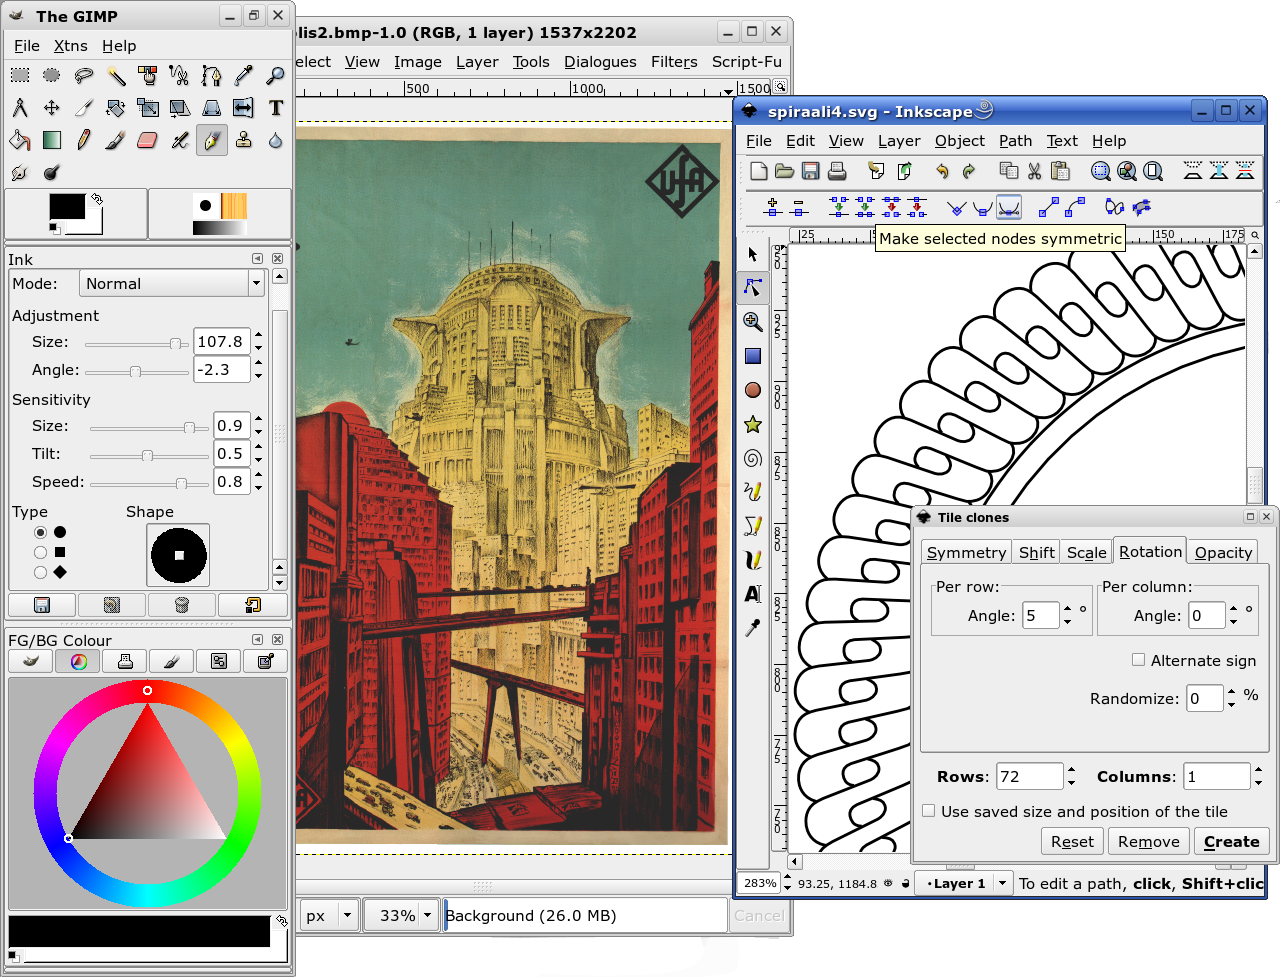
Task: Open the Palette printer-icon colour tab
Action: tap(125, 661)
